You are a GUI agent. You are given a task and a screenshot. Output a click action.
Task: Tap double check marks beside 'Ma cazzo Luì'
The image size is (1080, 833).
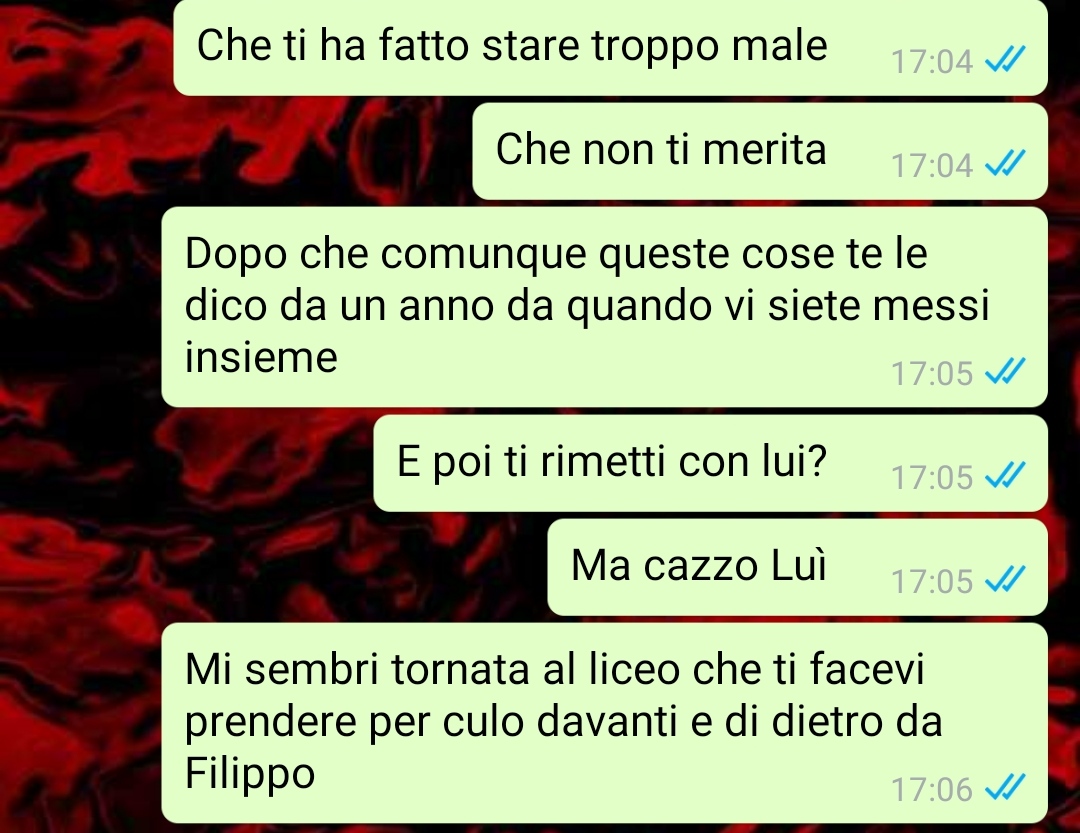(1006, 579)
